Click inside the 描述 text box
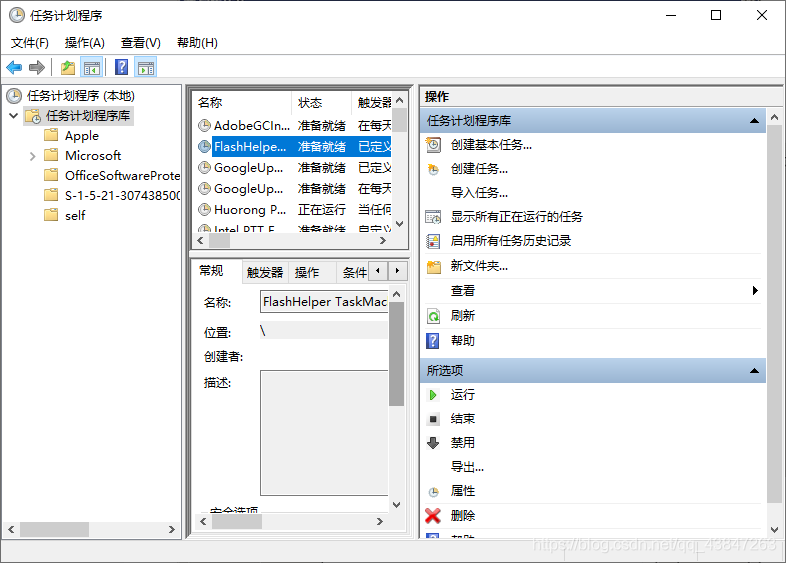 pyautogui.click(x=324, y=433)
